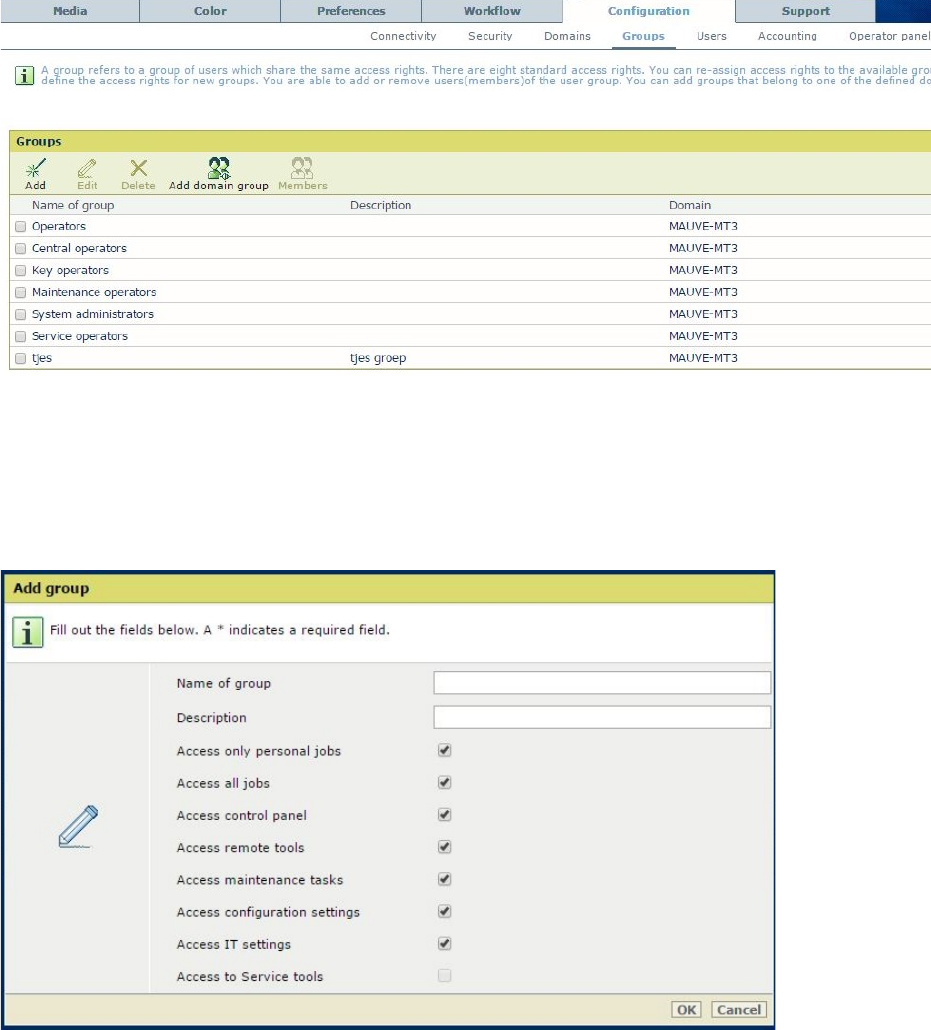
Task: Uncheck Access all jobs
Action: (445, 782)
